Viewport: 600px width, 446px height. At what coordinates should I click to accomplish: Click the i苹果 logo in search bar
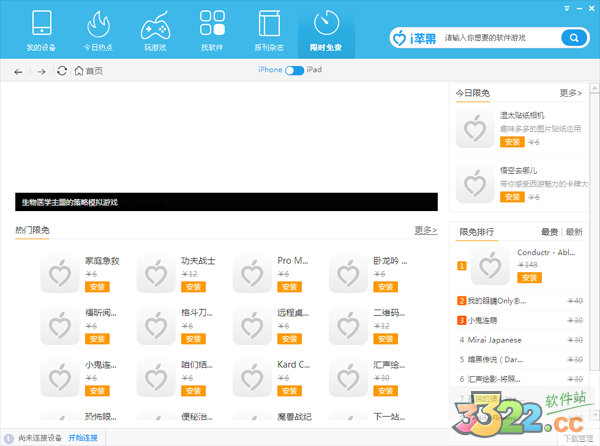point(415,38)
